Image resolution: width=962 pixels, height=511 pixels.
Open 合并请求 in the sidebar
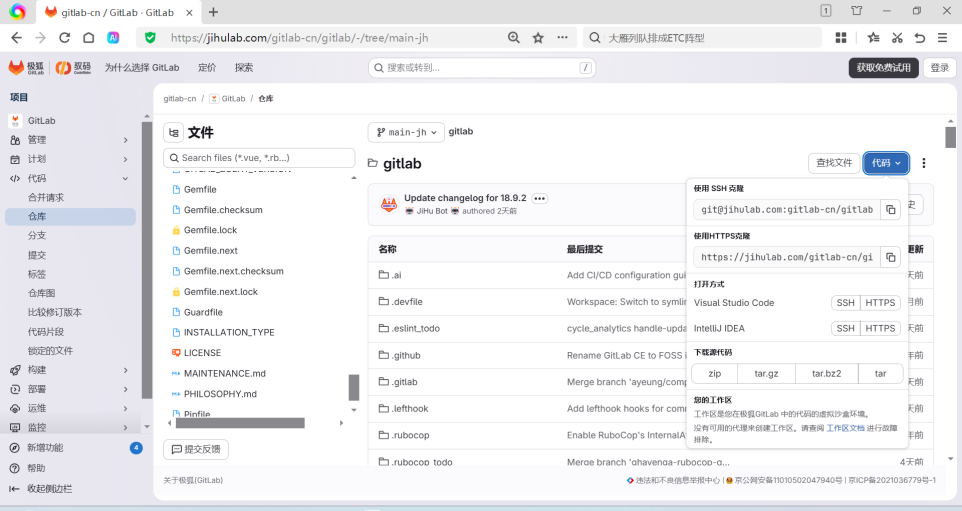[x=46, y=198]
